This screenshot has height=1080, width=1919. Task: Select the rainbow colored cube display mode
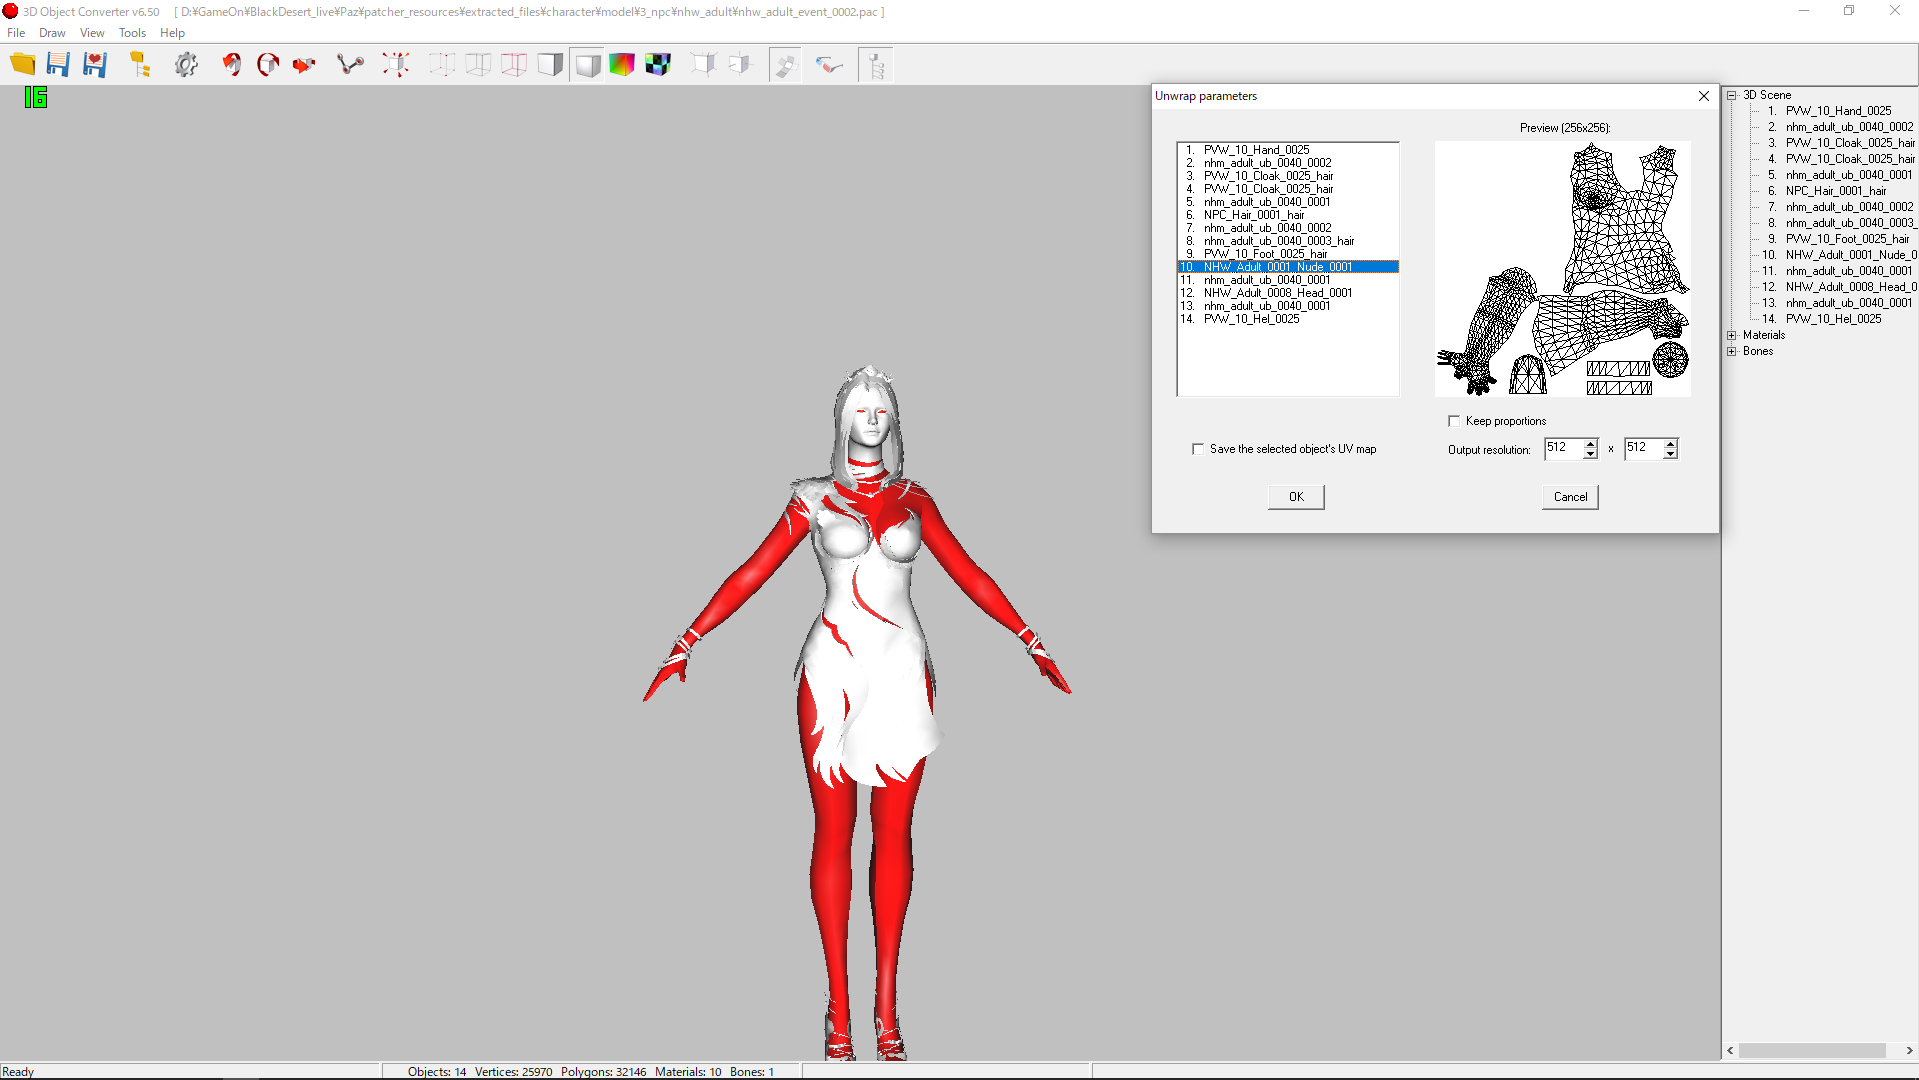click(622, 65)
